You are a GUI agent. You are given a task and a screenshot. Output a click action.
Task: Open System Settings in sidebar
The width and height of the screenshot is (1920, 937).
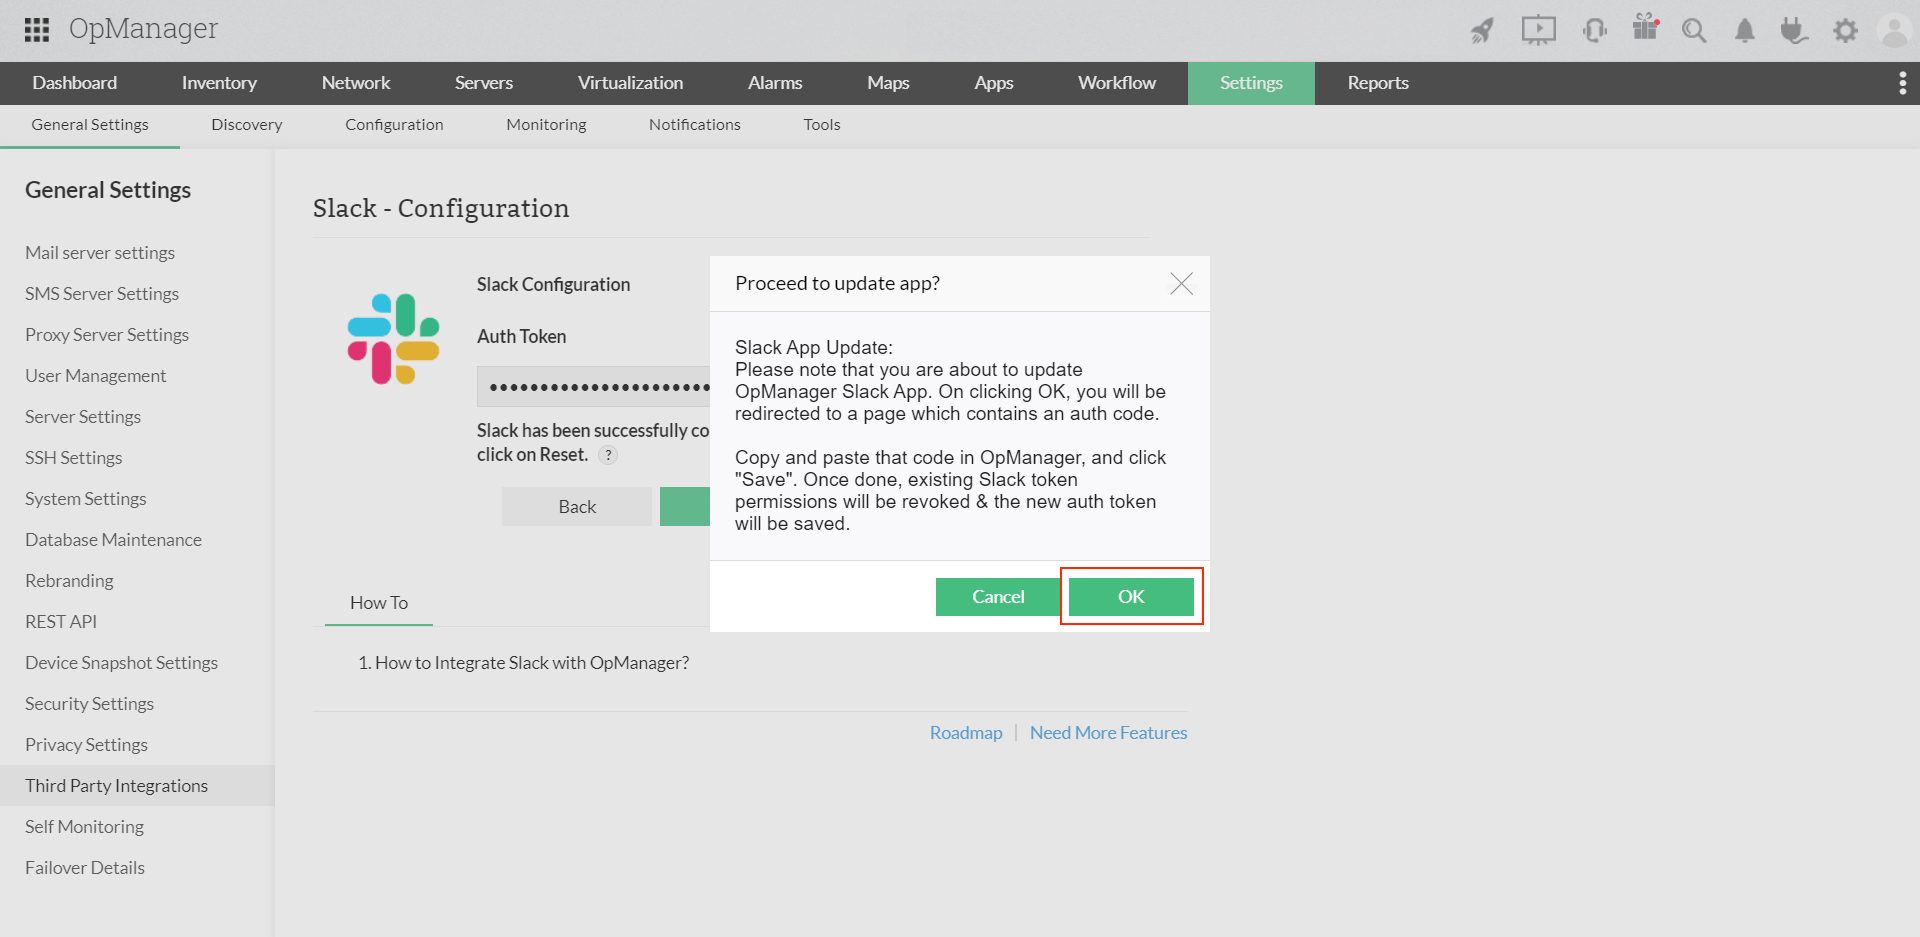click(86, 499)
